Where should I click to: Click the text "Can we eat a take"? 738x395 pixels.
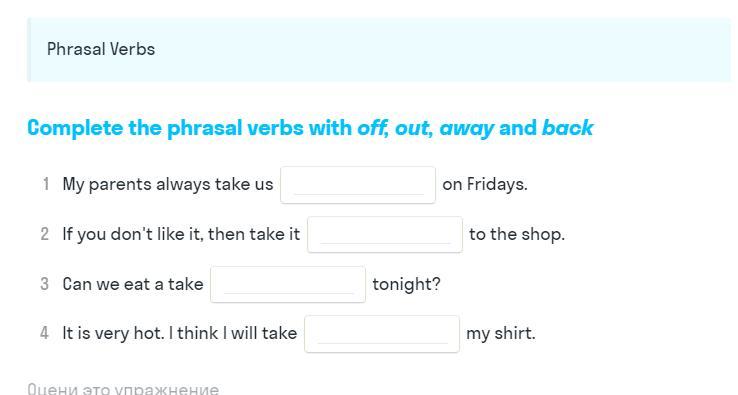point(133,284)
